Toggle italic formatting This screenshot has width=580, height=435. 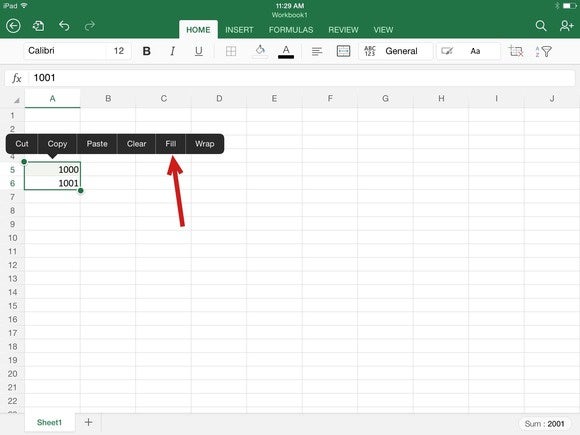[x=172, y=51]
